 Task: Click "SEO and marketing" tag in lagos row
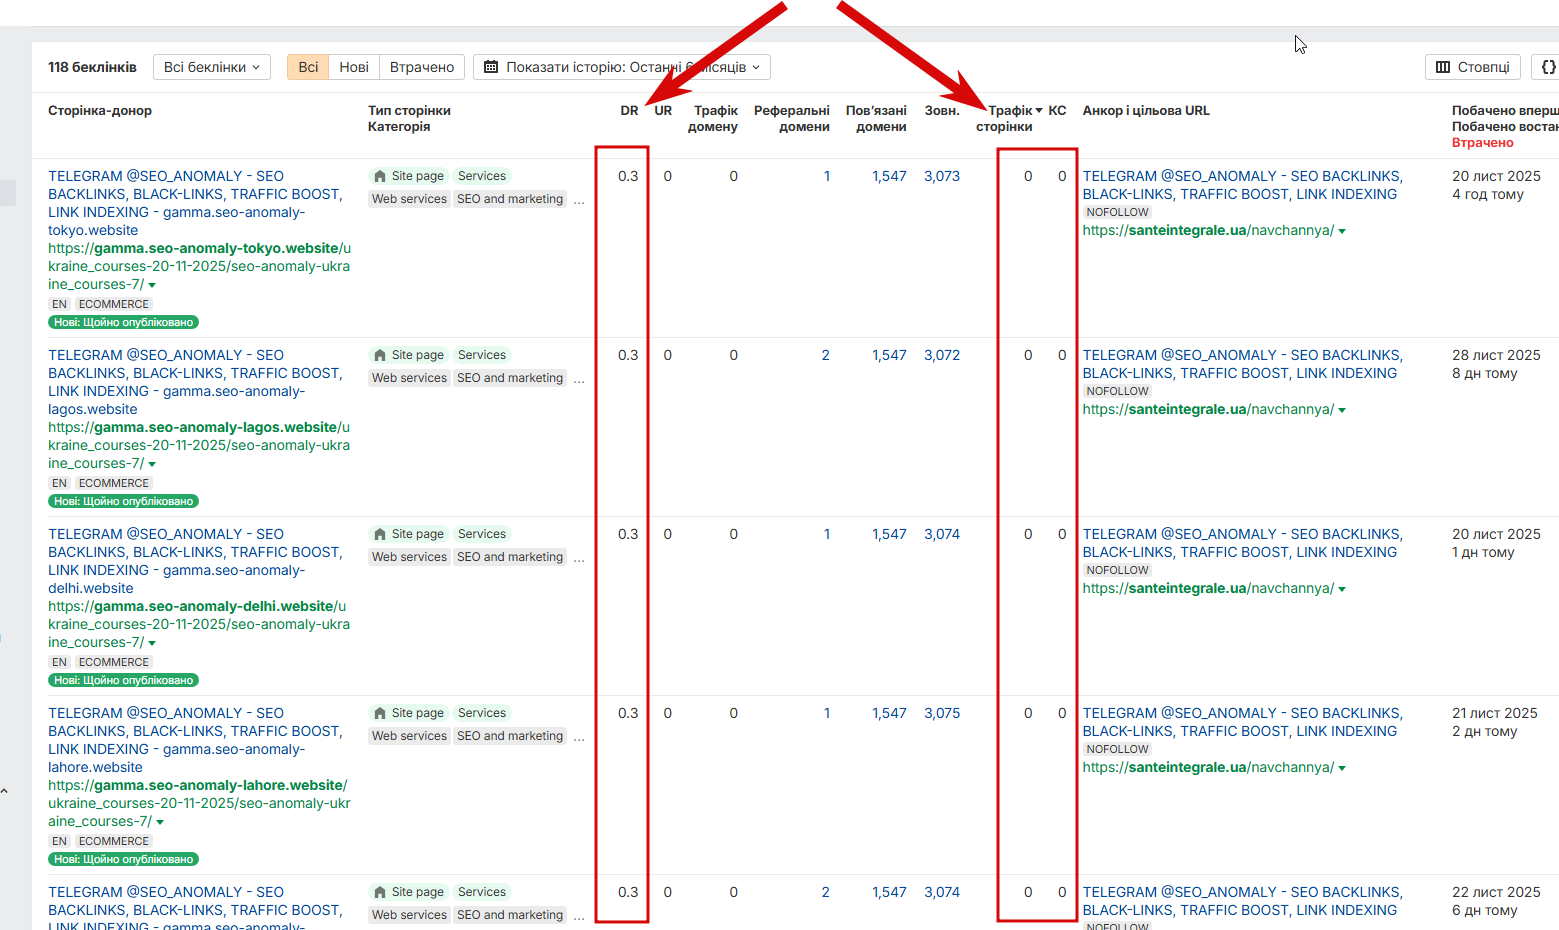pos(510,378)
